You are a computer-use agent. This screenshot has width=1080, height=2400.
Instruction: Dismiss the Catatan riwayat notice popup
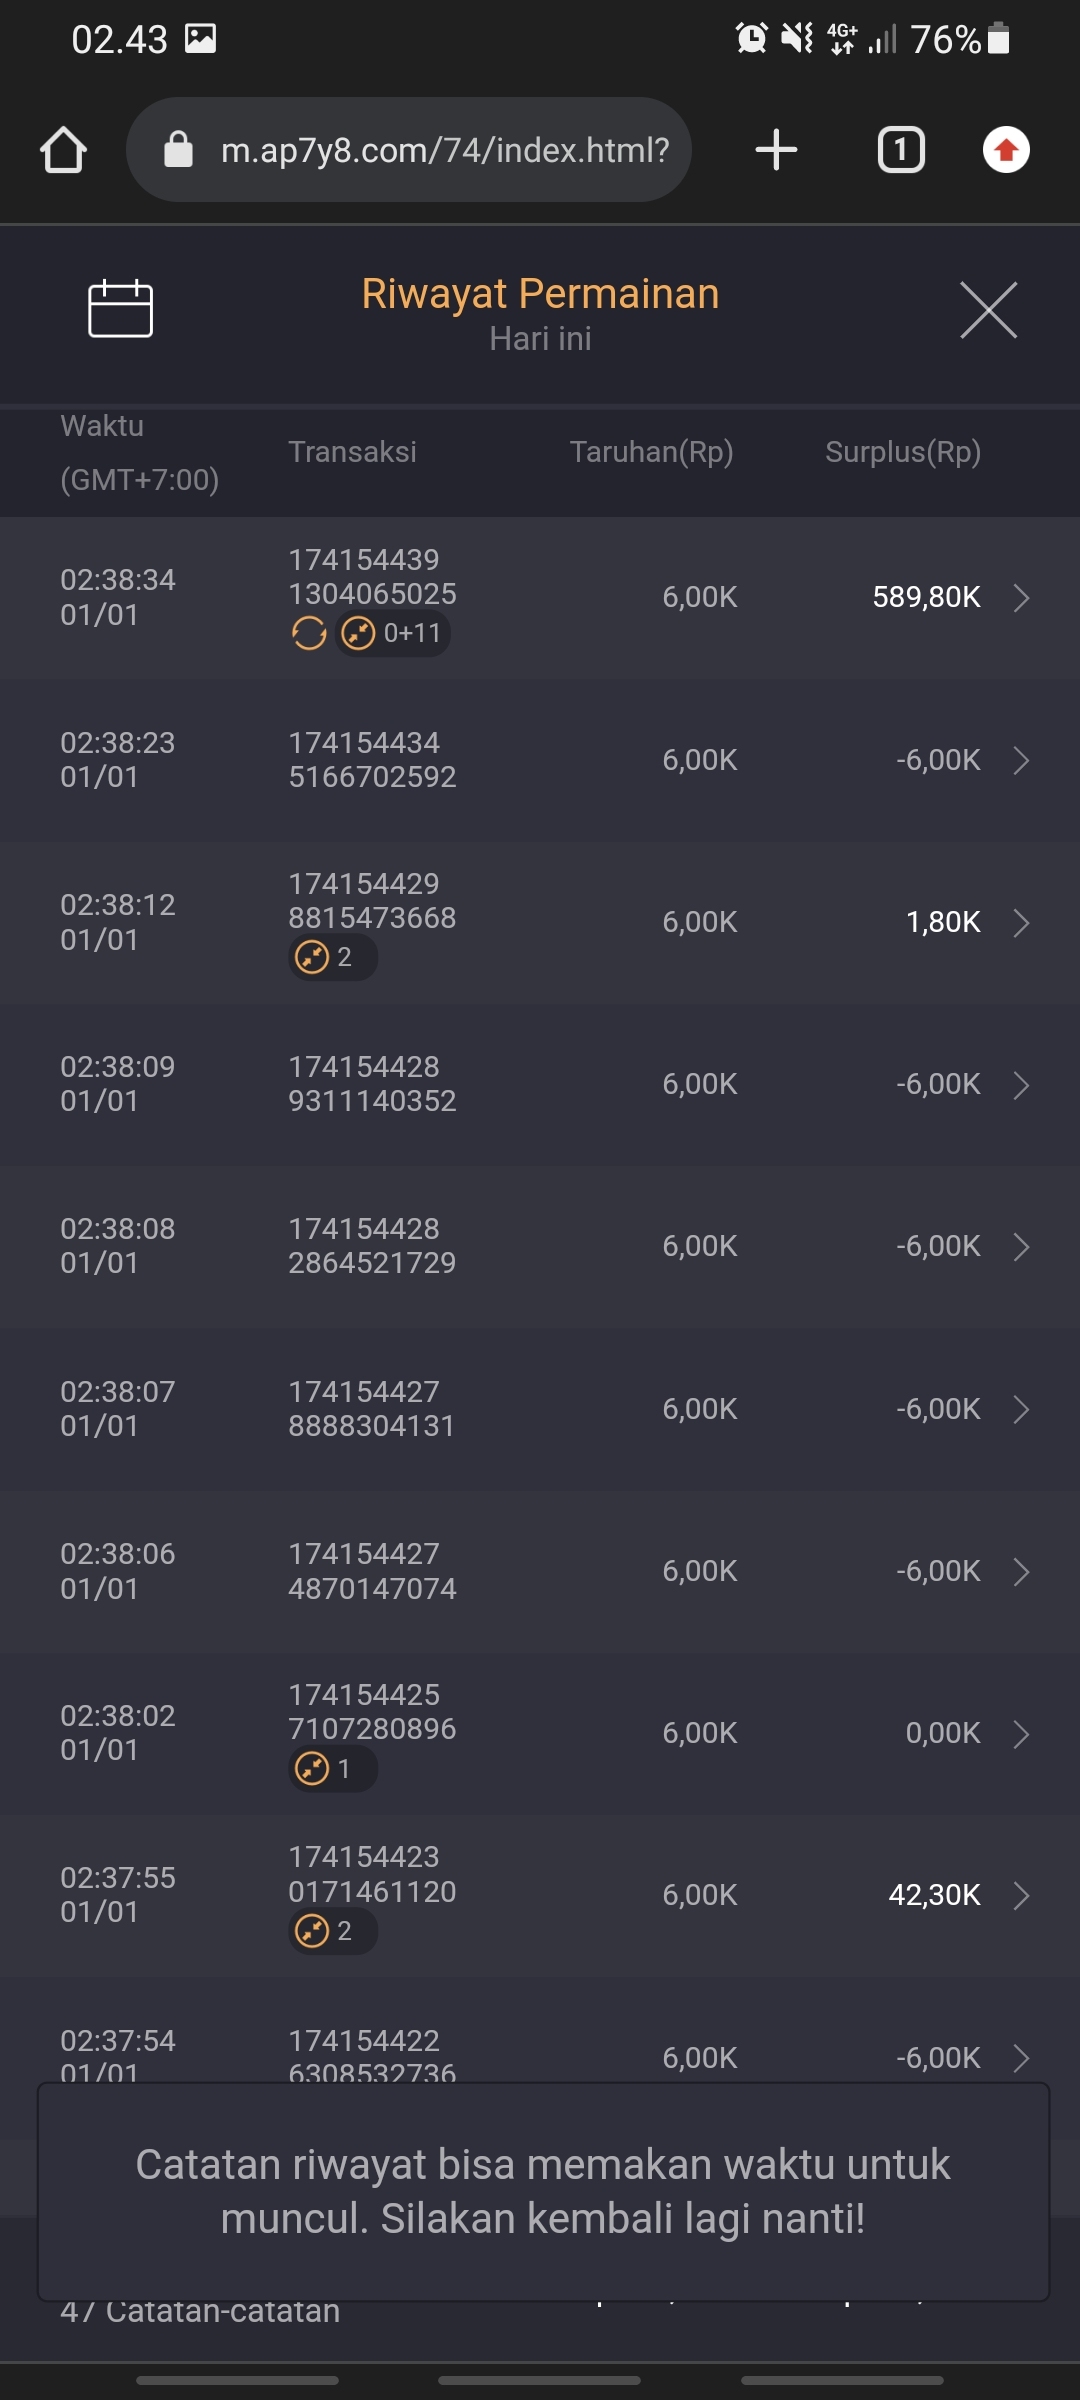tap(542, 2191)
